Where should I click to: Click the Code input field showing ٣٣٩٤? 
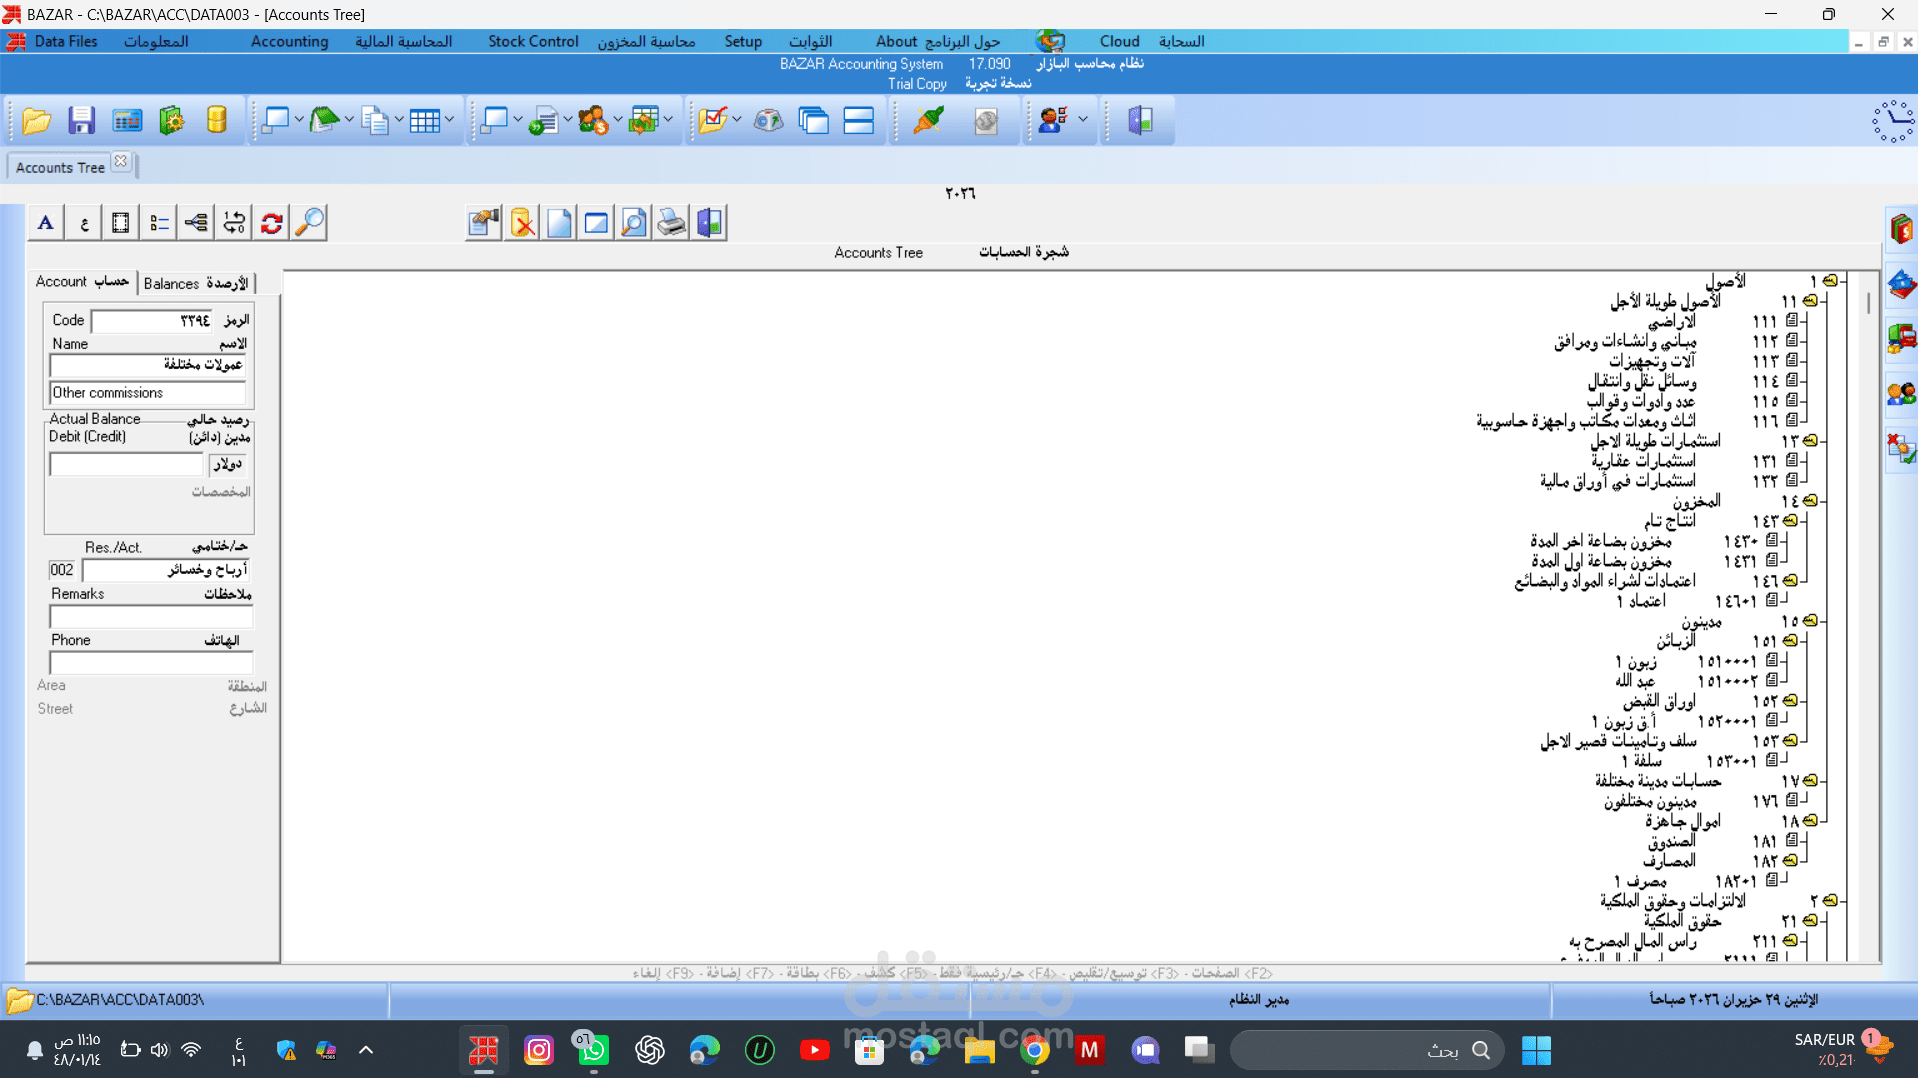(x=153, y=320)
